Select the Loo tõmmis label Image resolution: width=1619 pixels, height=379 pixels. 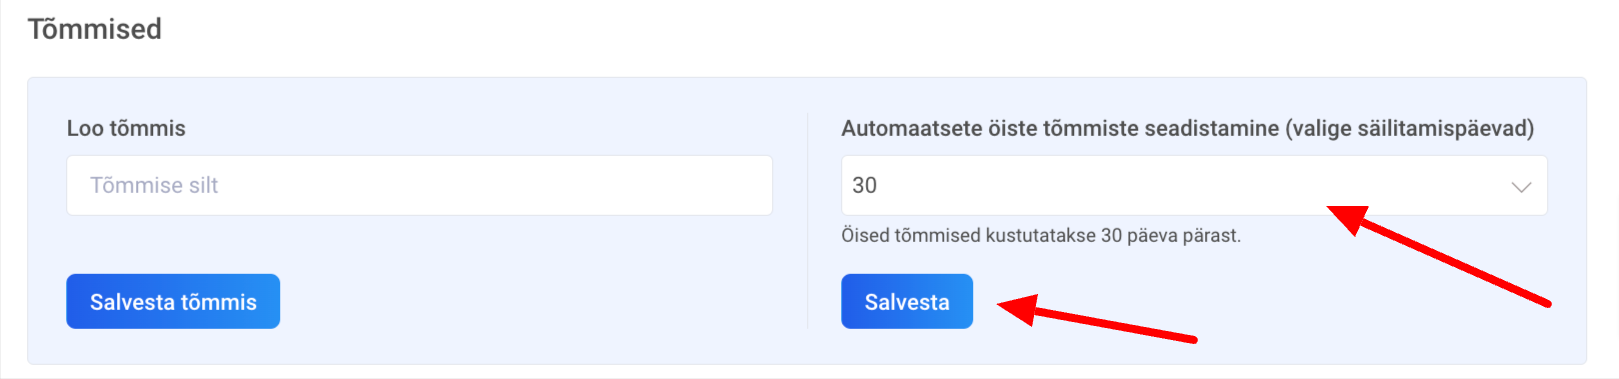[126, 128]
